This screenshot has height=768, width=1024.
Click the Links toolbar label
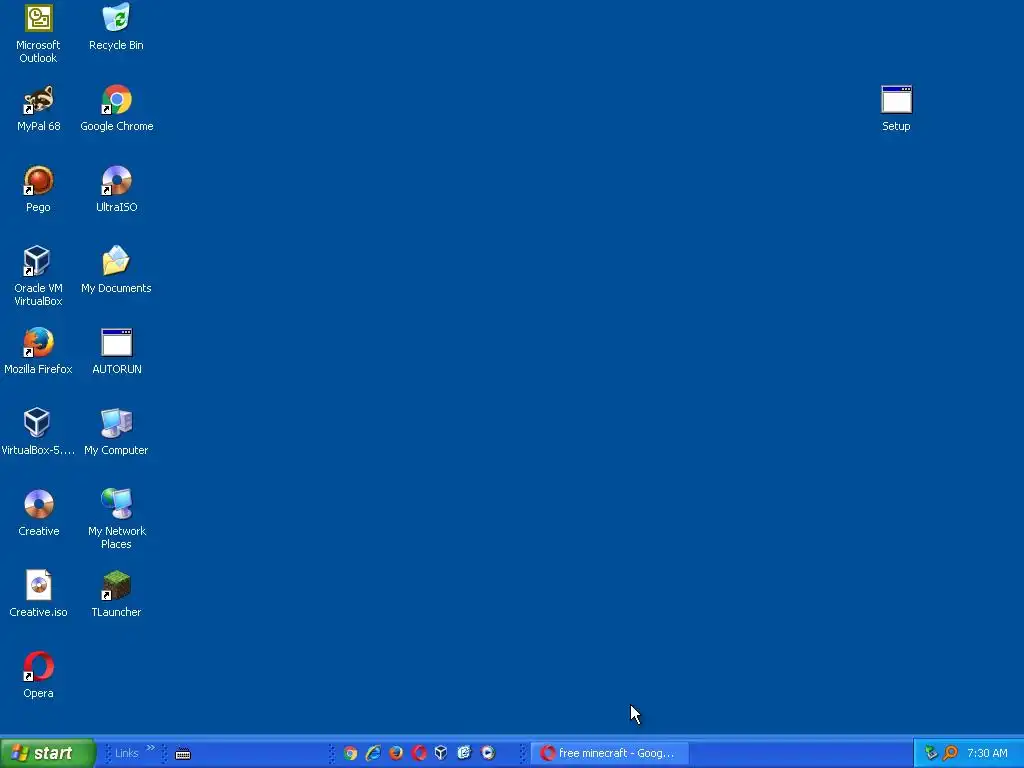click(126, 753)
